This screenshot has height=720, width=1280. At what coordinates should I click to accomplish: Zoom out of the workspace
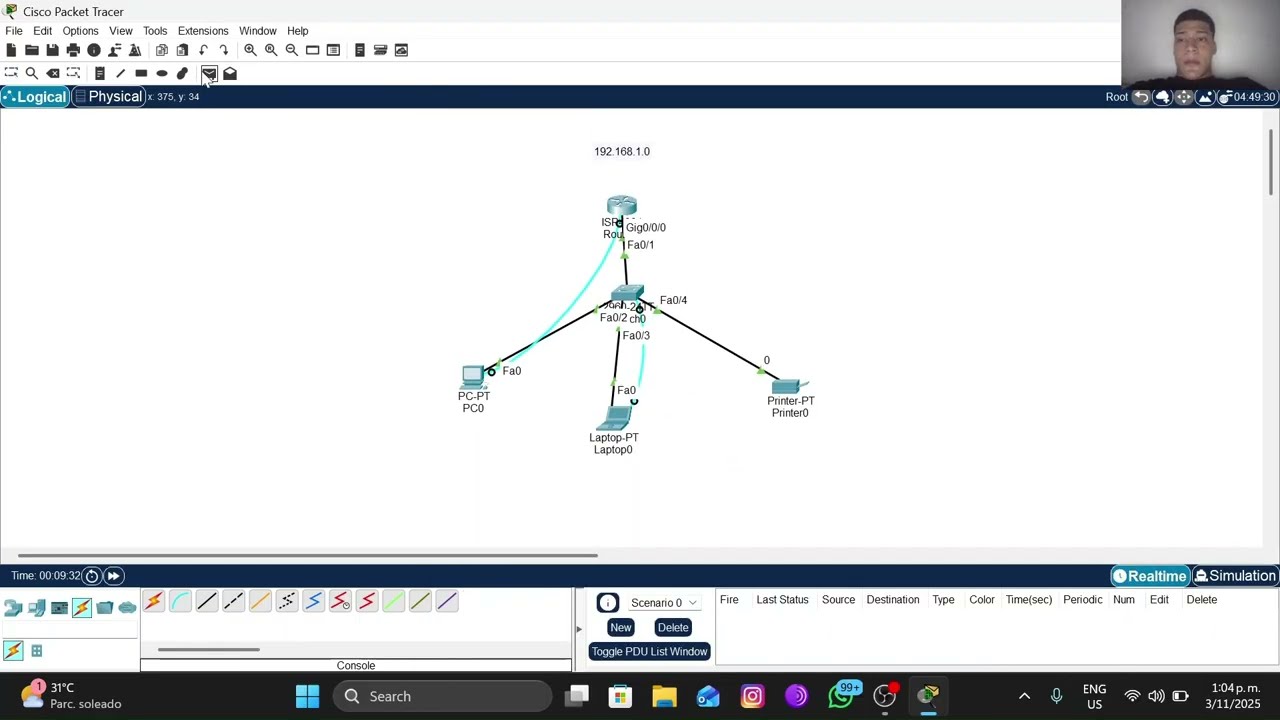coord(291,50)
